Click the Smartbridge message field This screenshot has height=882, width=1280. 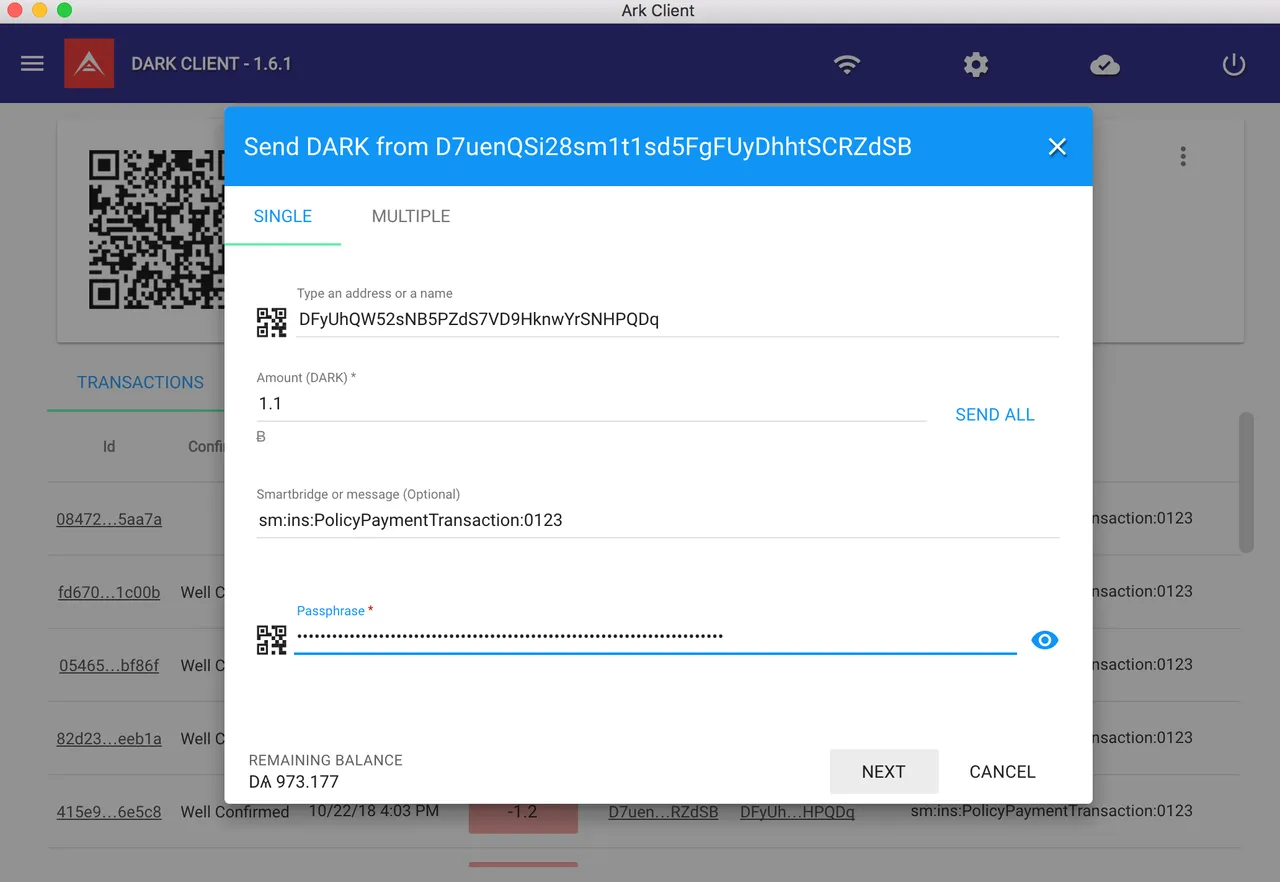pos(657,520)
